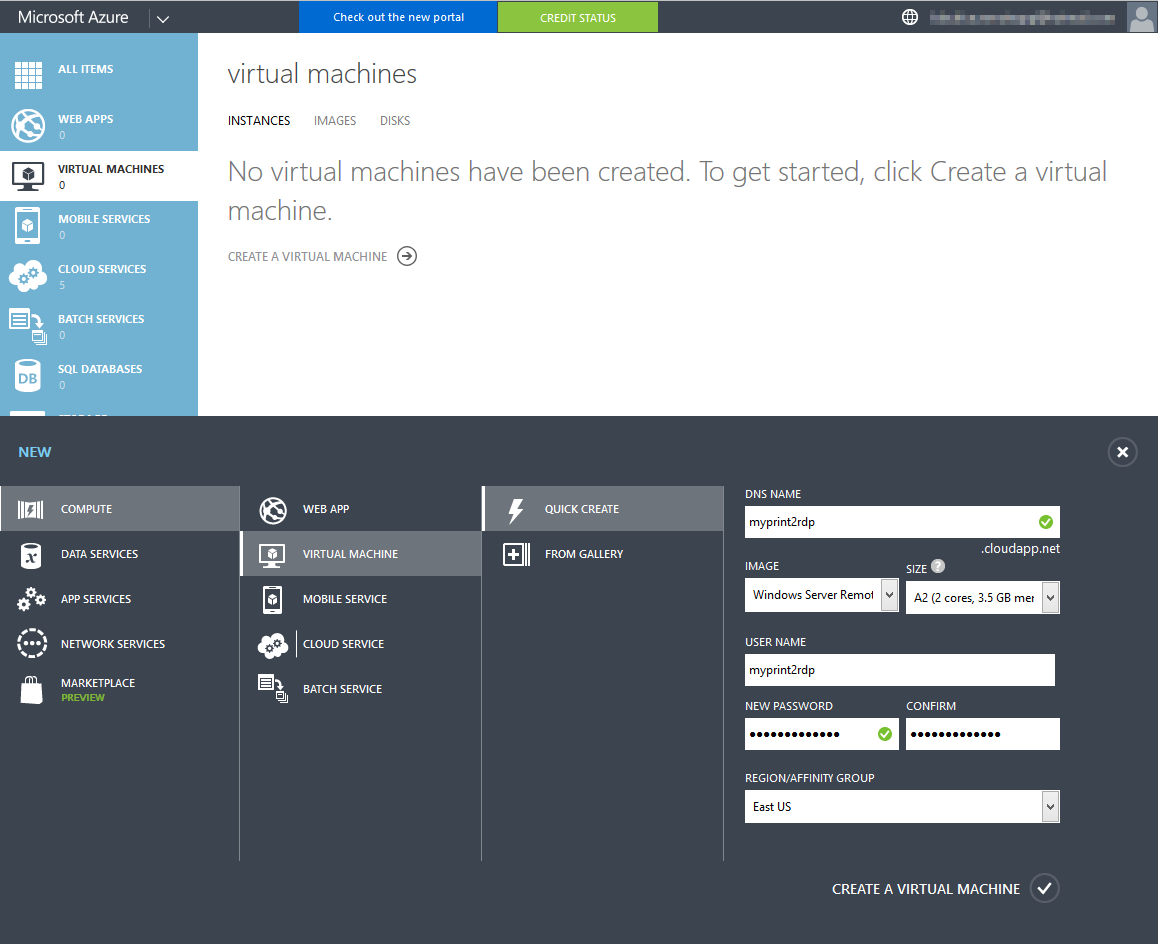The image size is (1158, 944).
Task: Switch to the Images tab
Action: 335,121
